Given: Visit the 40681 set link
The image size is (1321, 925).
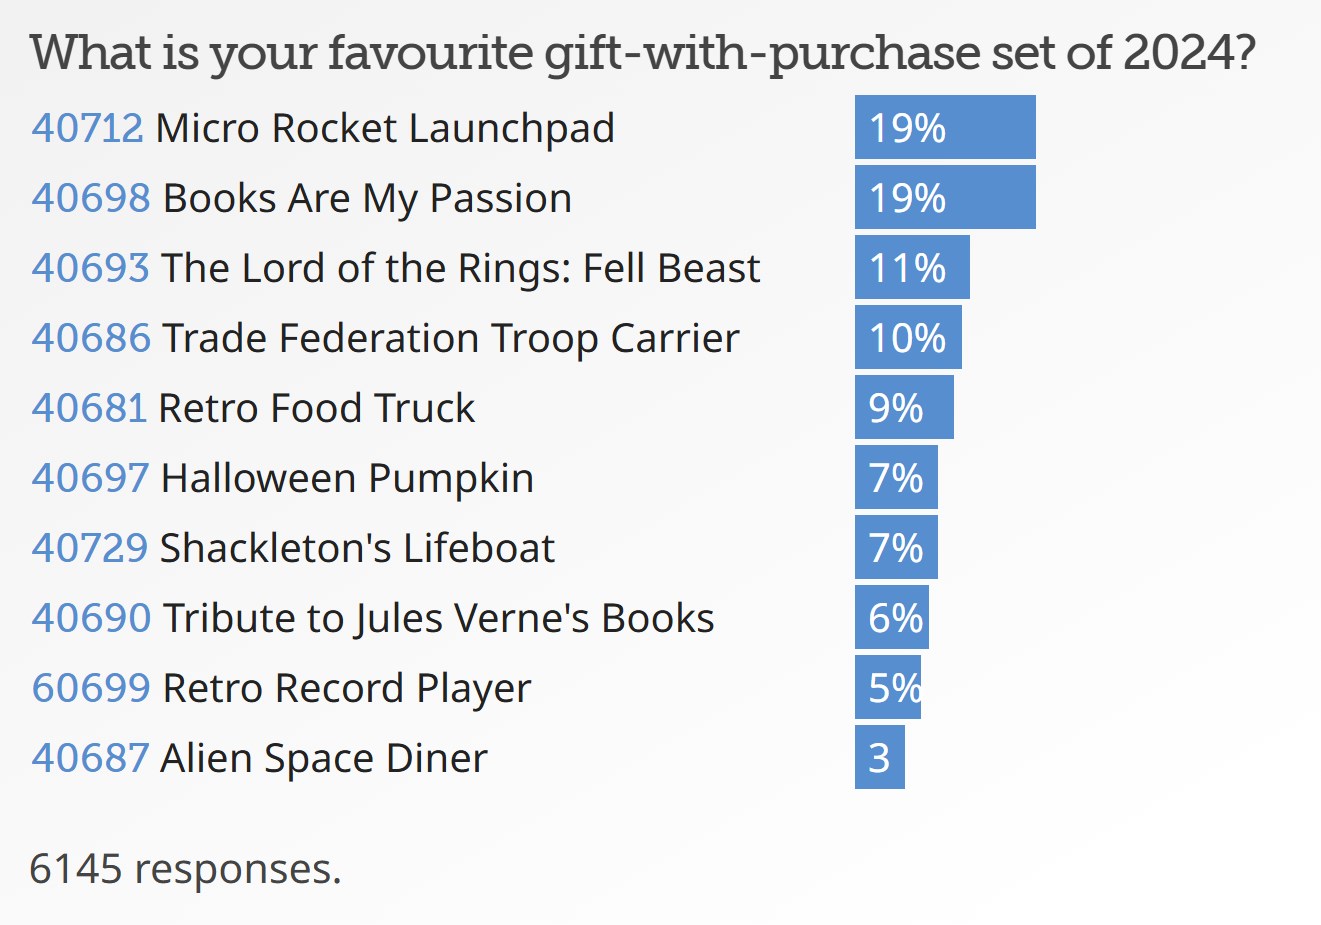Looking at the screenshot, I should pyautogui.click(x=89, y=408).
